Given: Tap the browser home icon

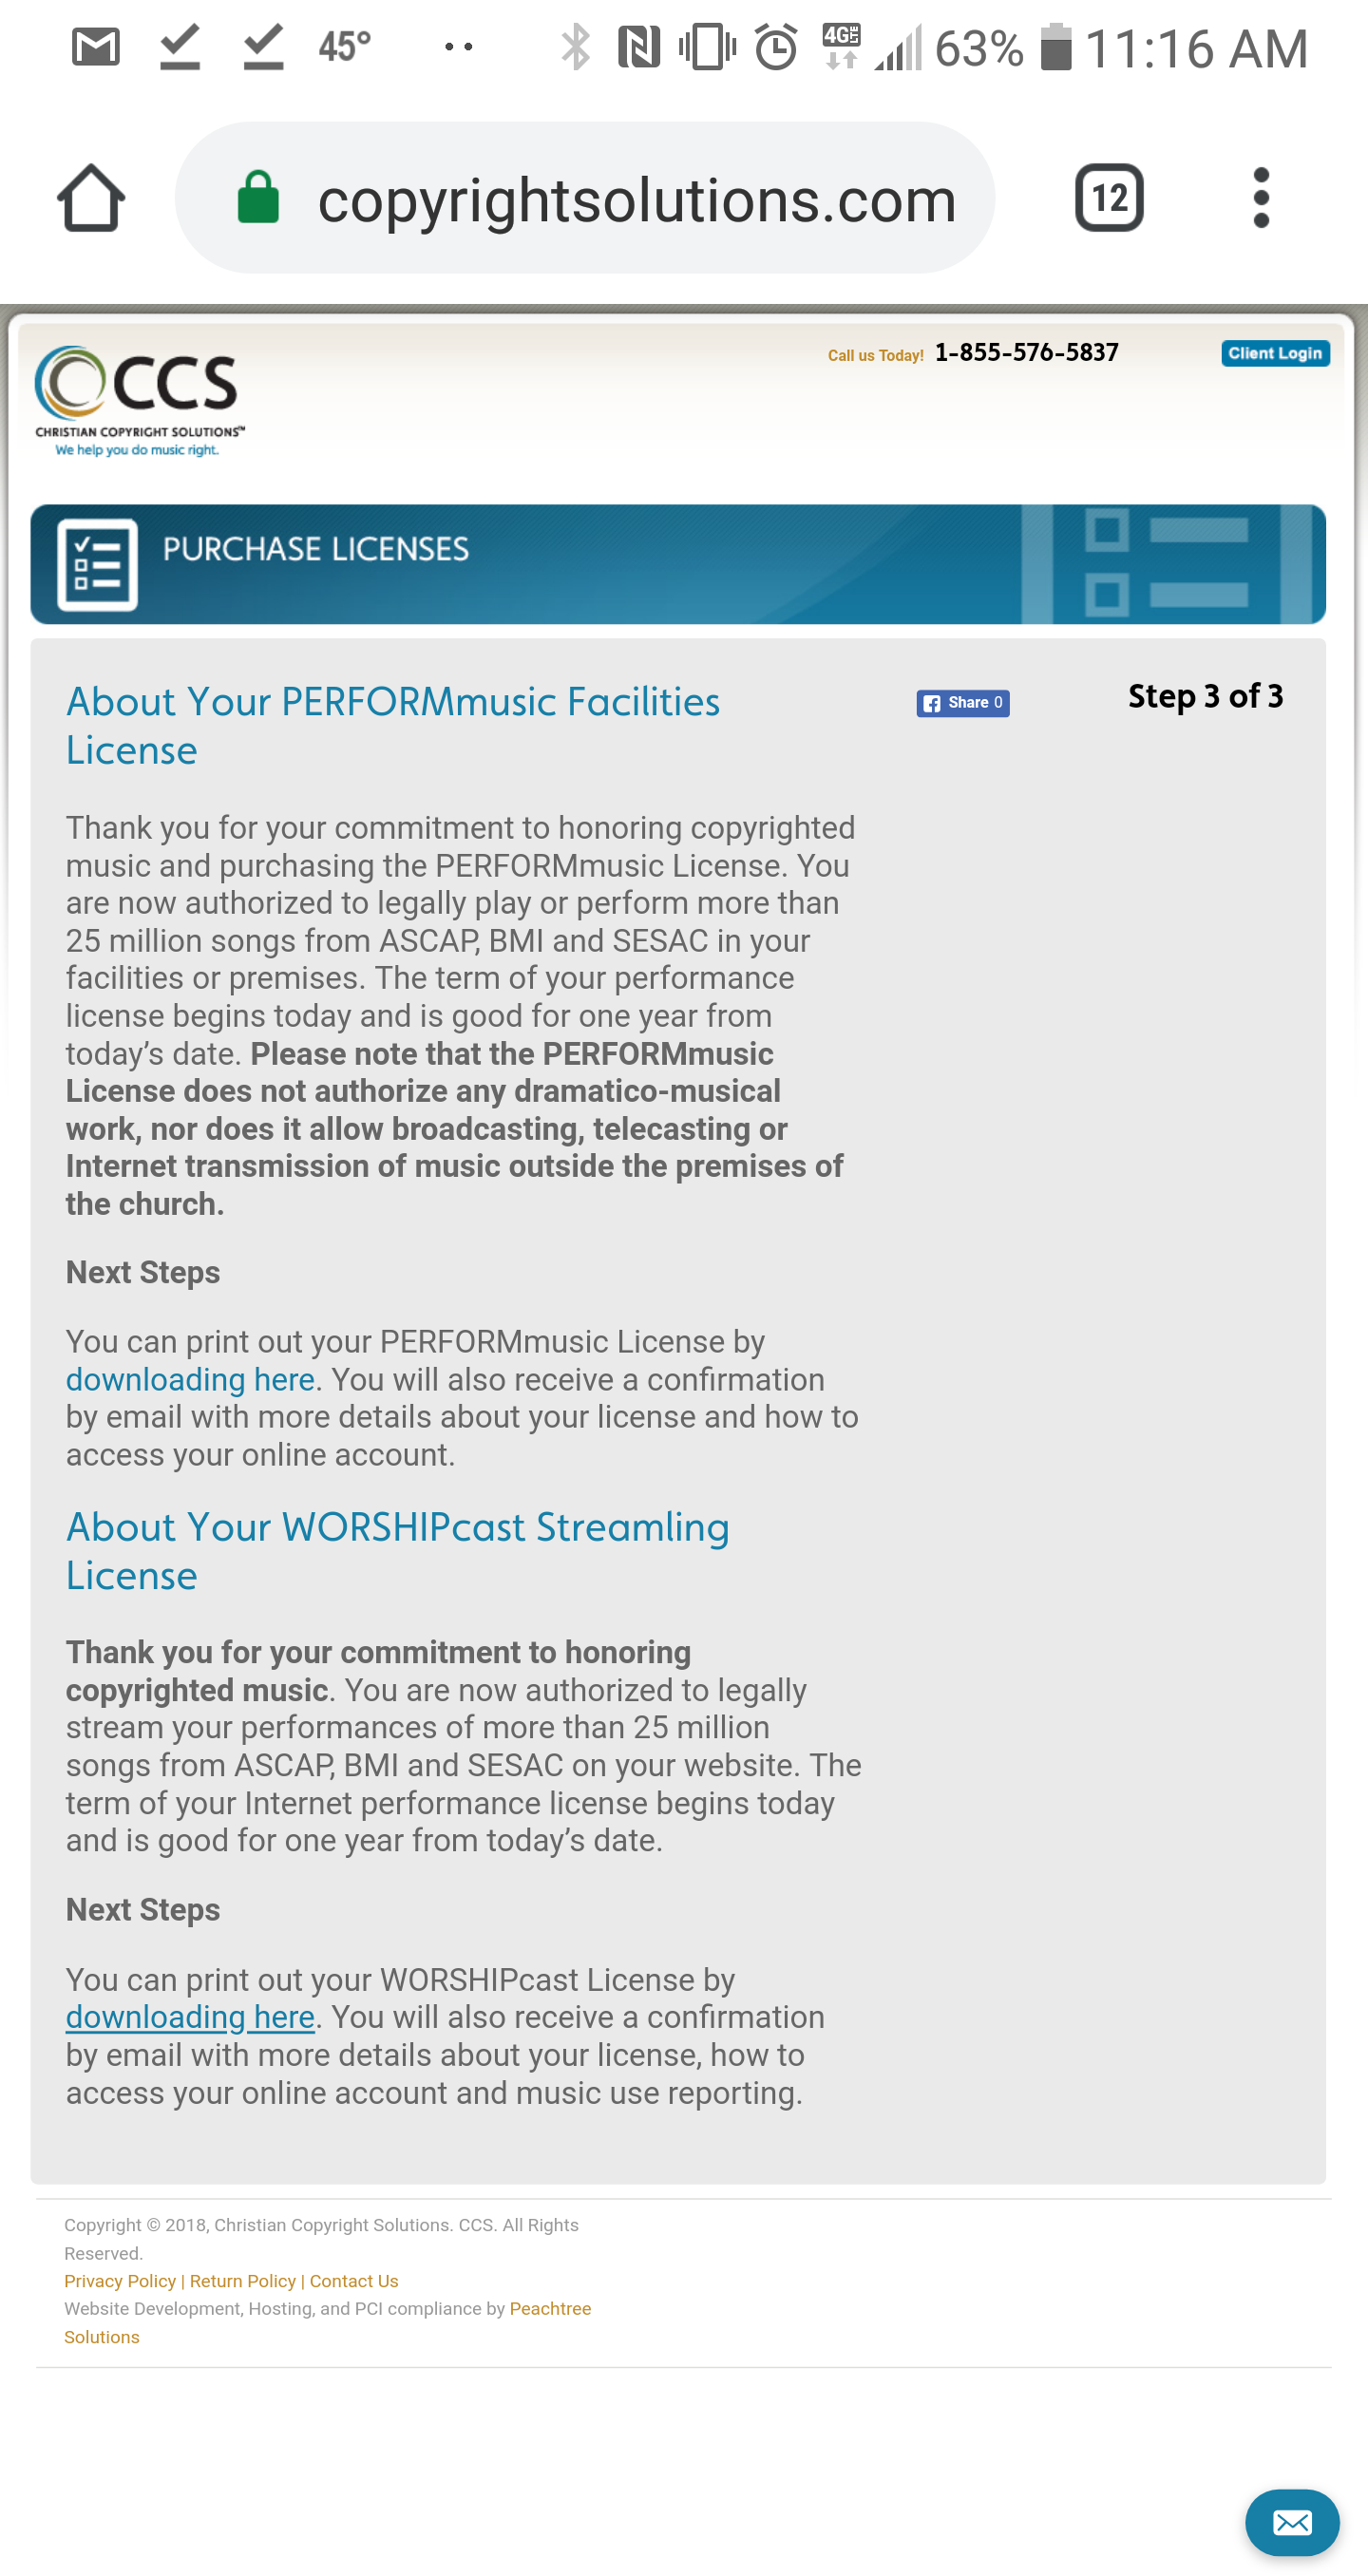Looking at the screenshot, I should (x=91, y=198).
